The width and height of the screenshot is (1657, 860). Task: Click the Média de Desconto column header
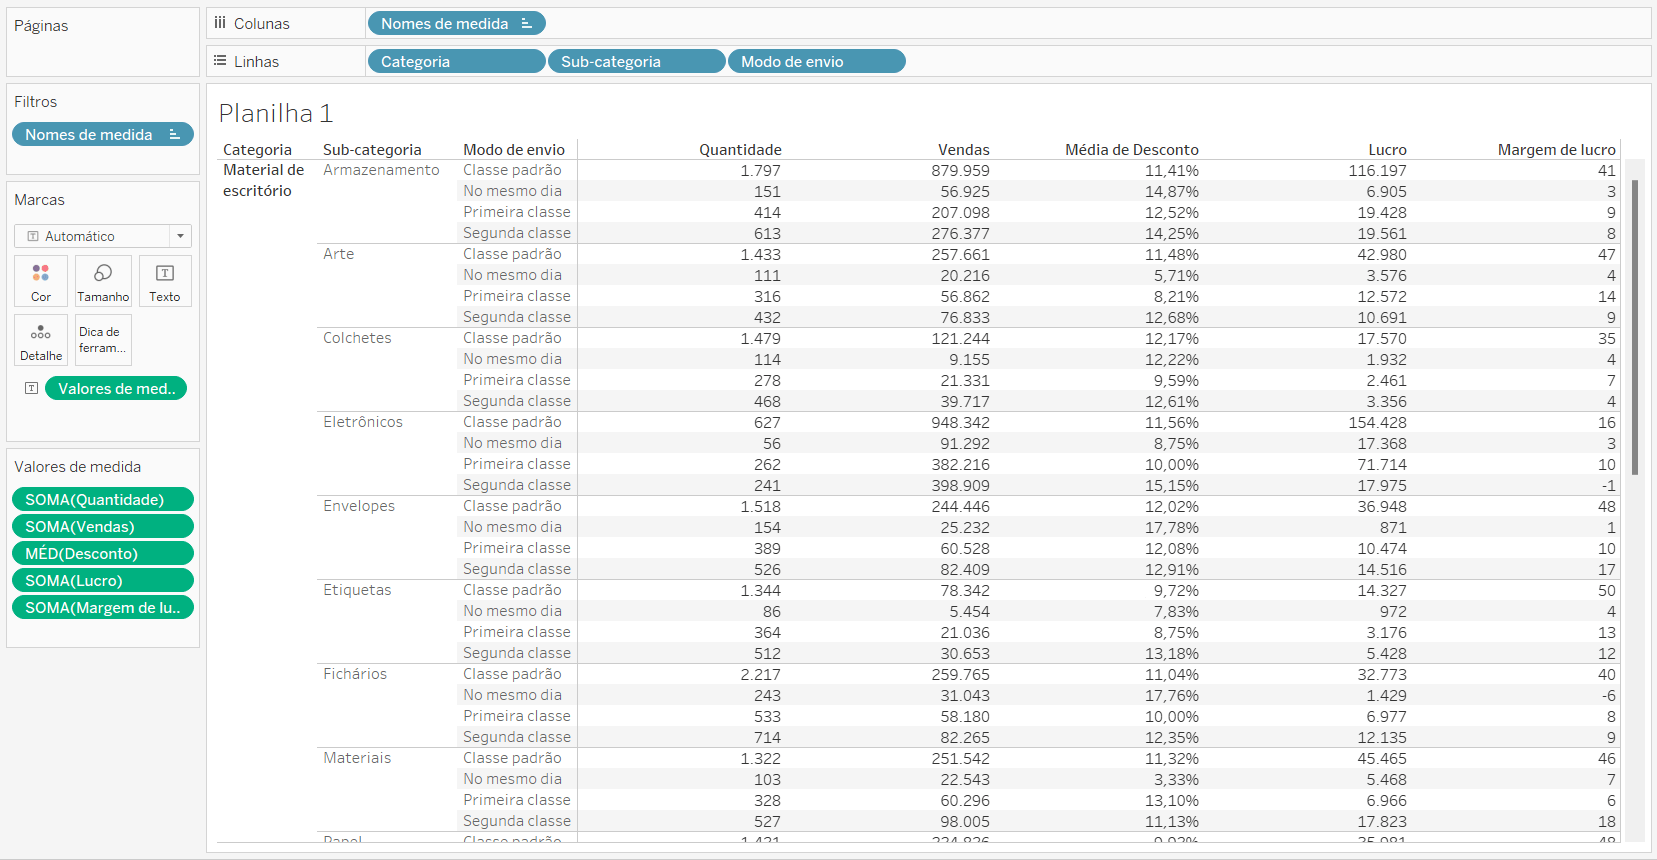[1132, 150]
